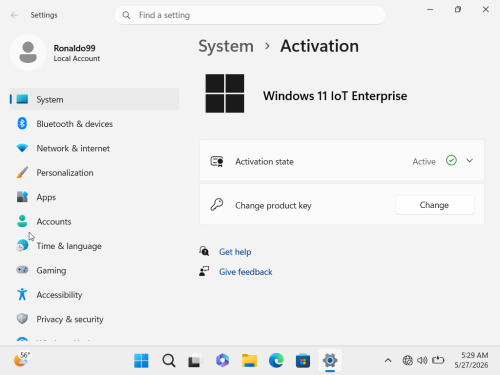Click the Personalization paintbrush icon

click(x=22, y=172)
